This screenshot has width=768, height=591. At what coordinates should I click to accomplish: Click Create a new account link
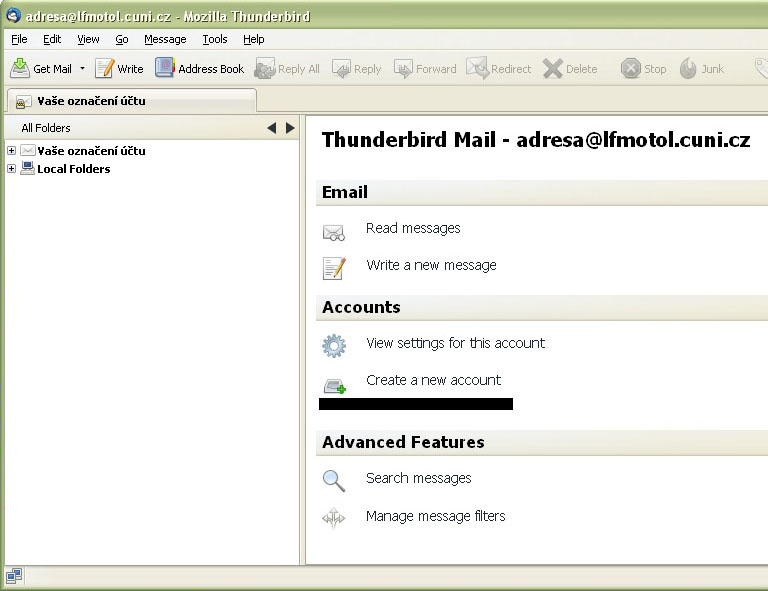[433, 380]
